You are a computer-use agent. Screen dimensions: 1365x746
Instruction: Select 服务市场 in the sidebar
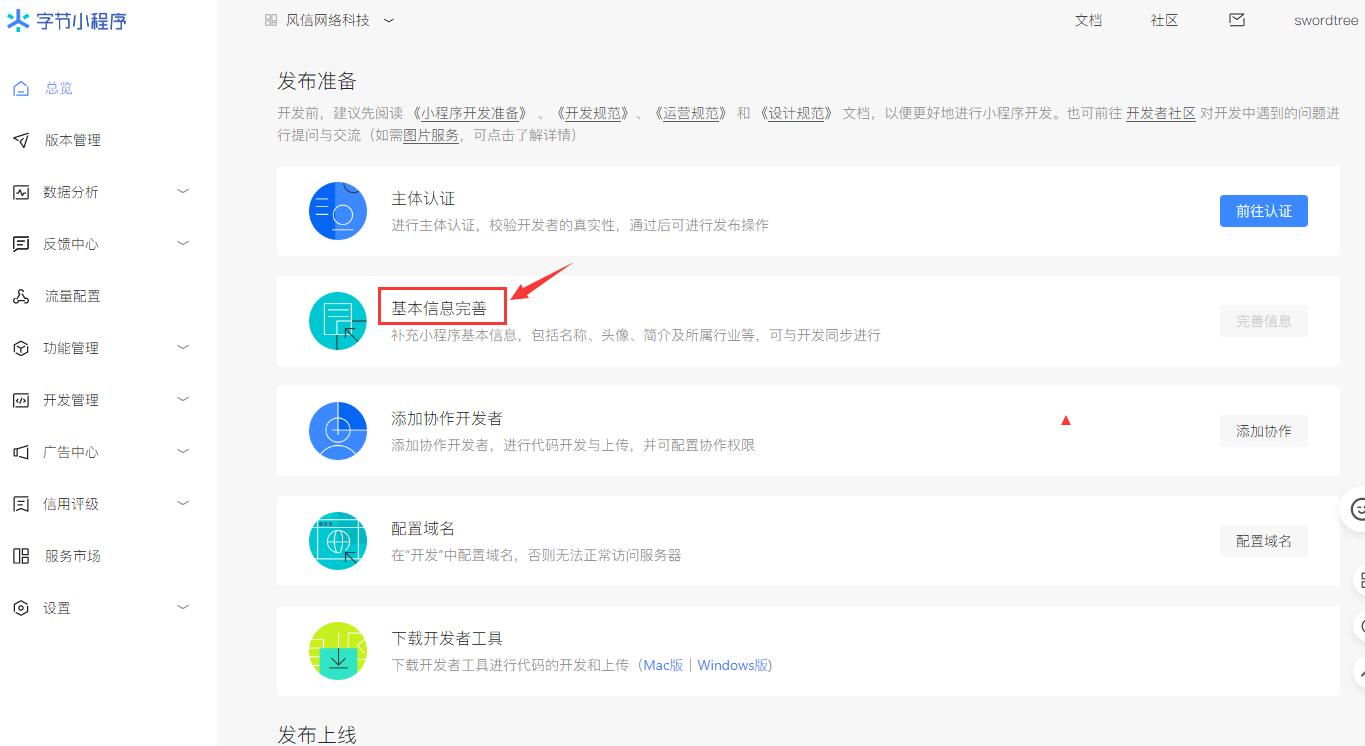[x=72, y=556]
